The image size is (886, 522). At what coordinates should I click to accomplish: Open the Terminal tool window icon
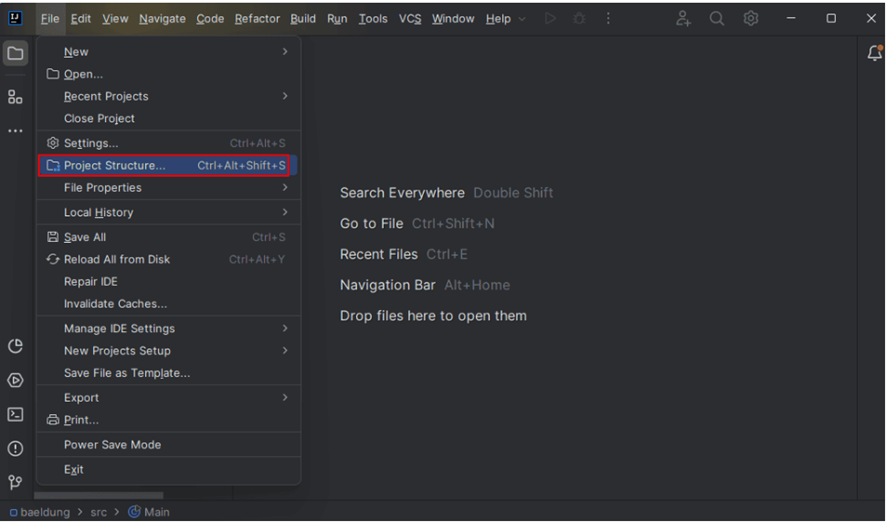pos(15,415)
